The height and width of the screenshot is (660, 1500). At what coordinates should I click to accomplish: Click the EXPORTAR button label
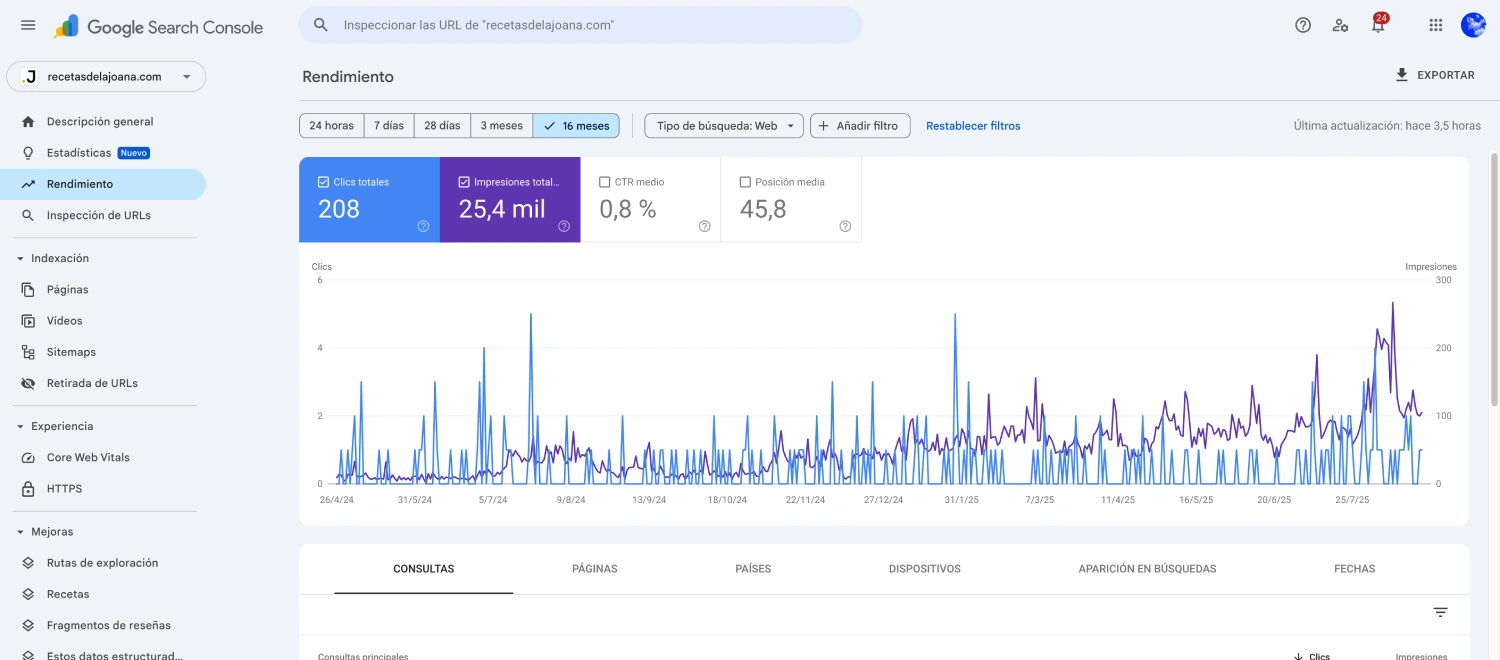(1446, 75)
